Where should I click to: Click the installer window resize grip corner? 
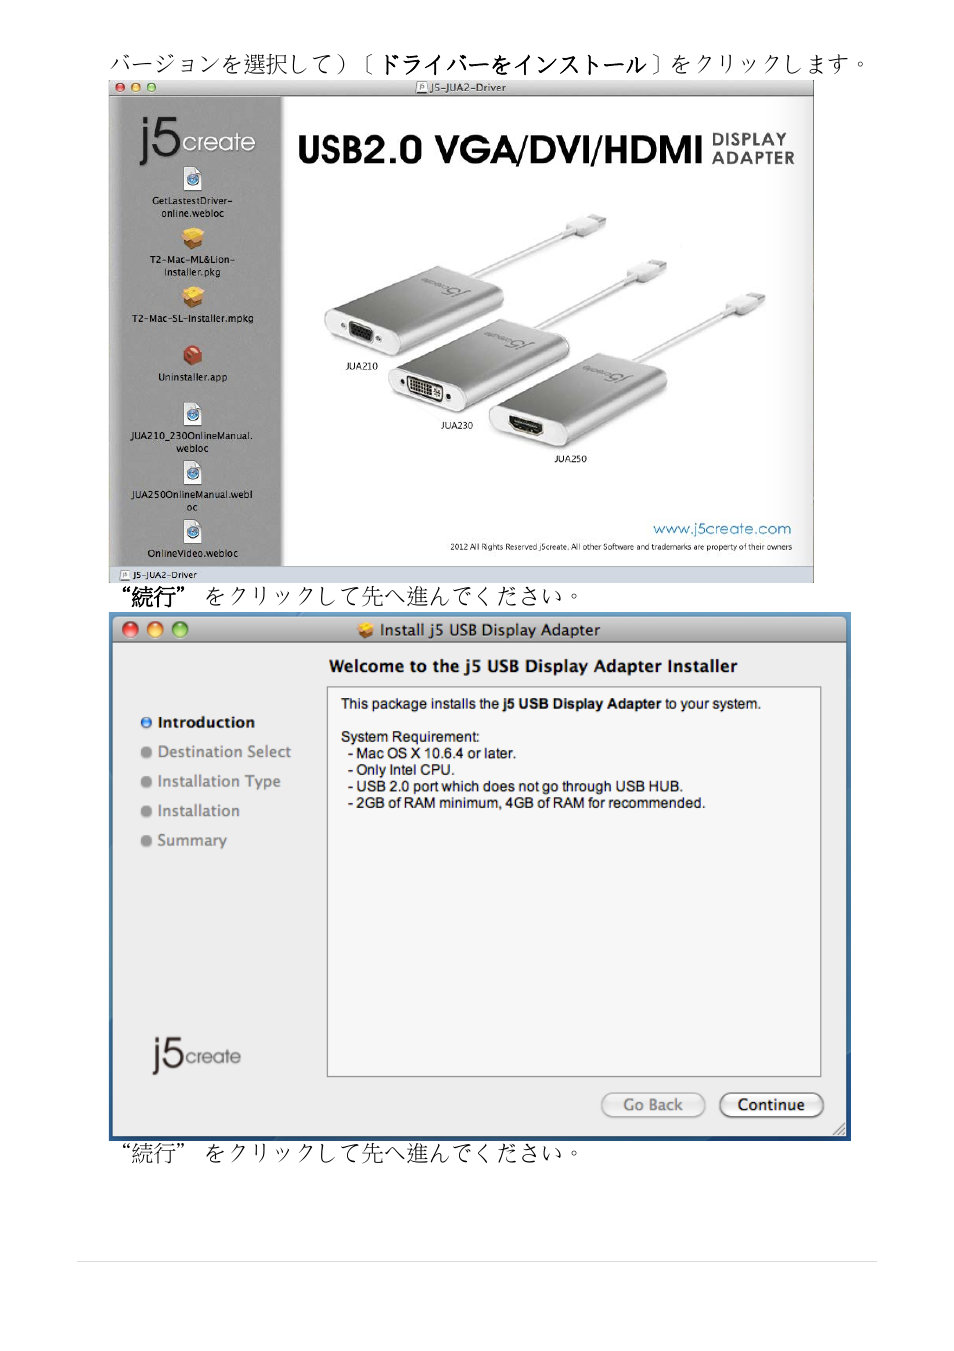[x=839, y=1129]
